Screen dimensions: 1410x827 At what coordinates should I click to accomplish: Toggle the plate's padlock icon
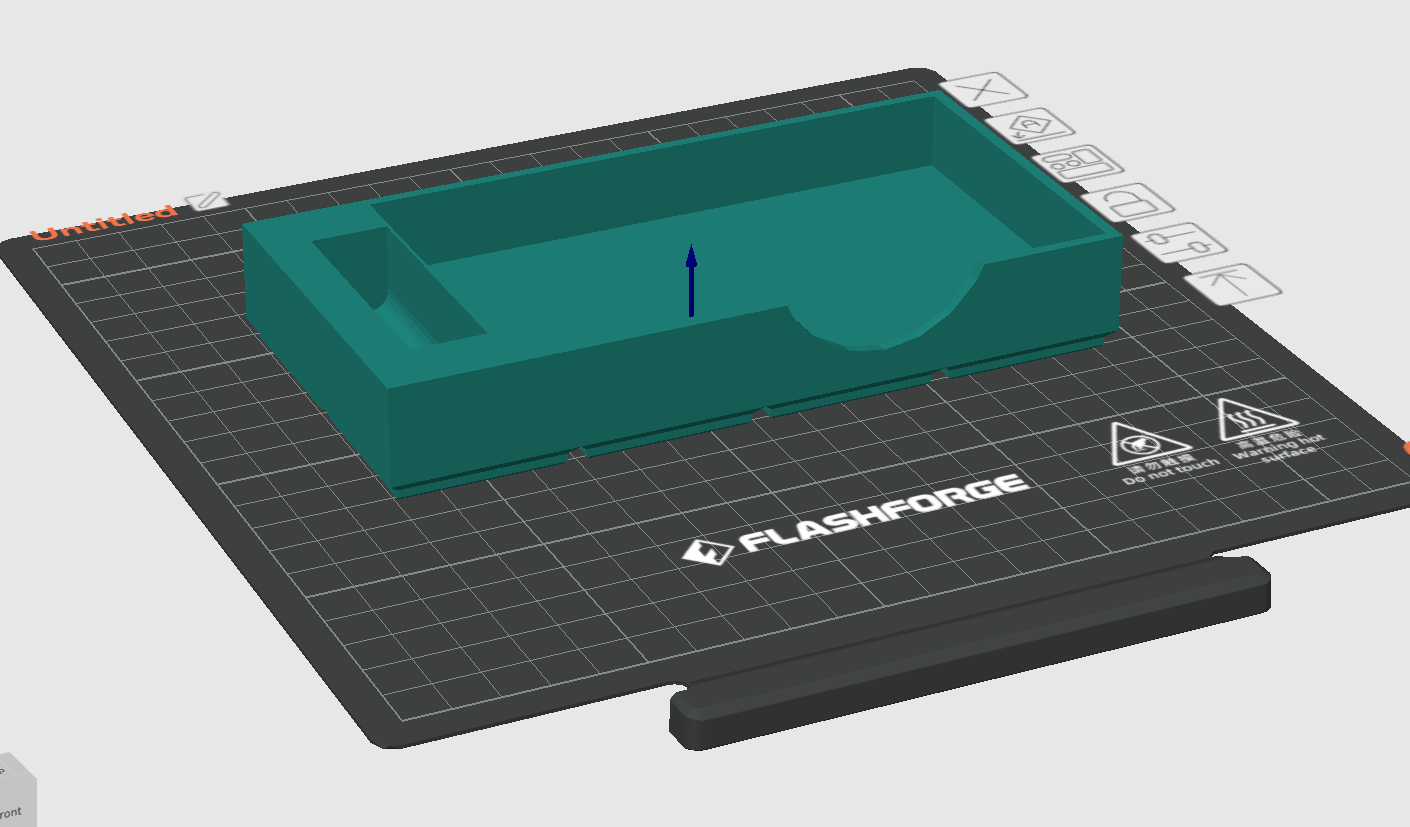(1128, 203)
